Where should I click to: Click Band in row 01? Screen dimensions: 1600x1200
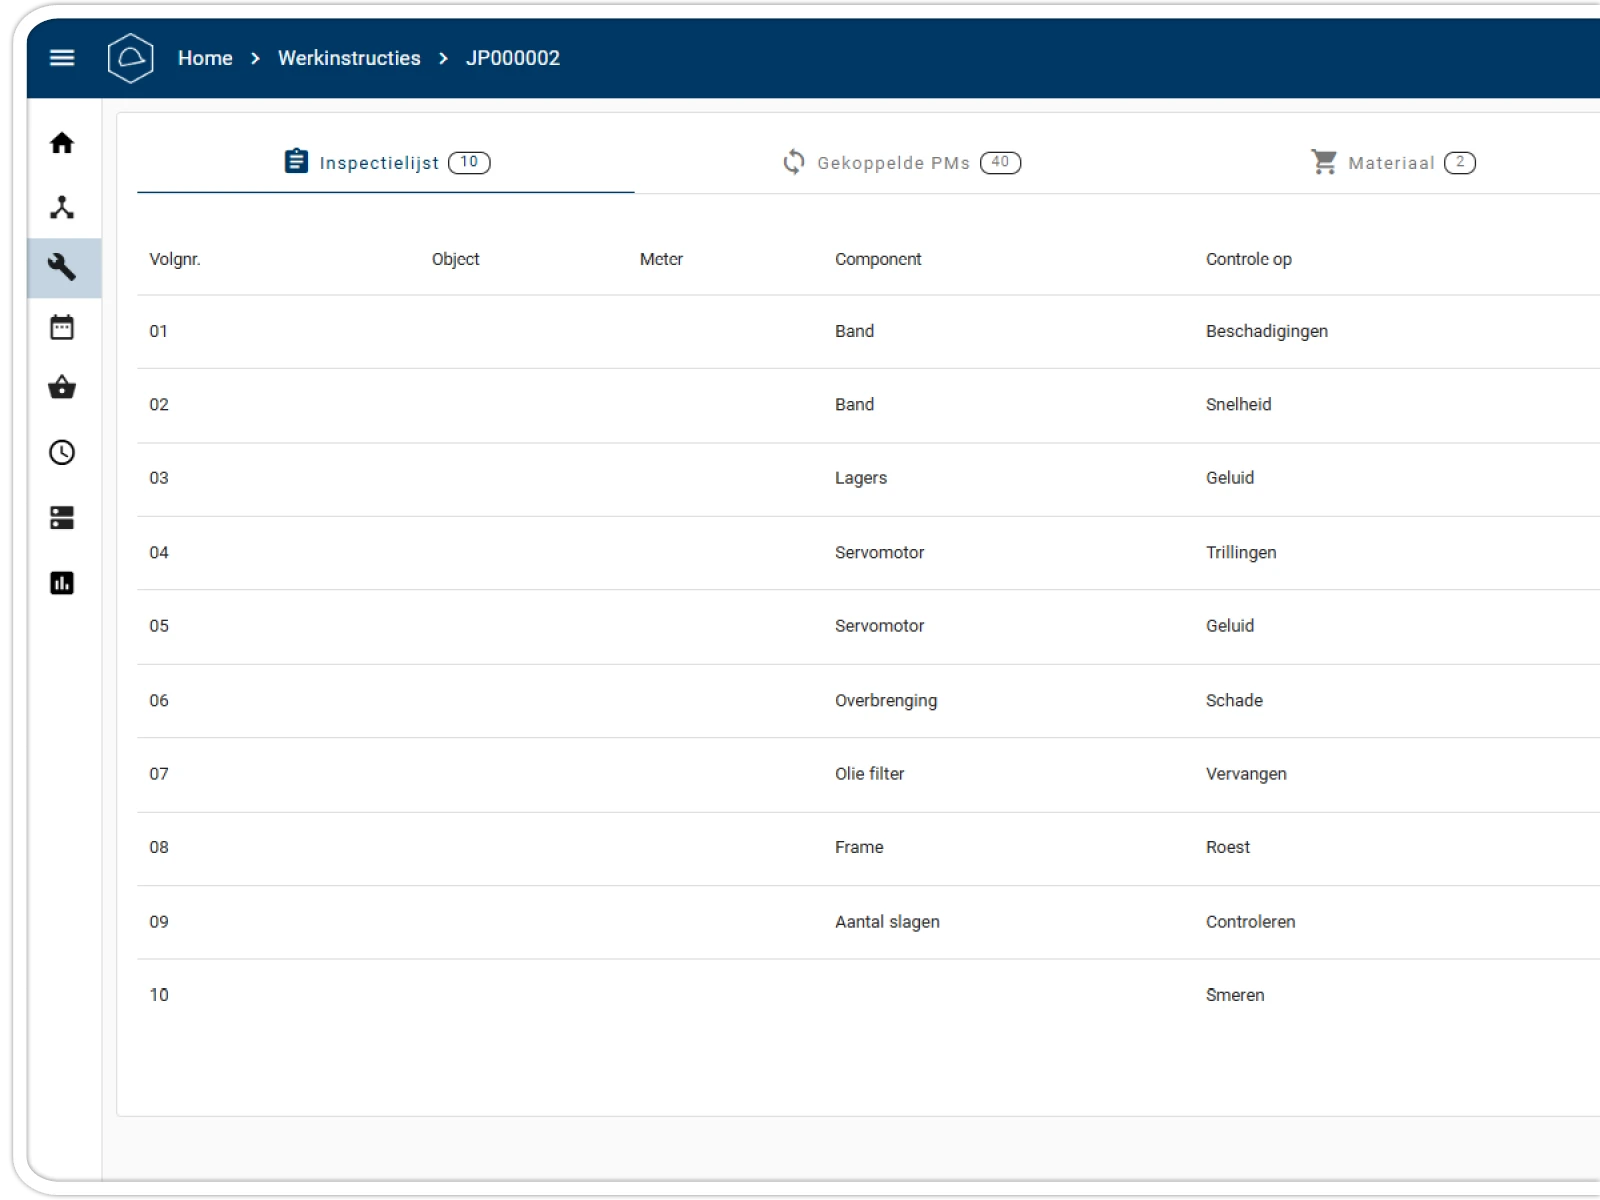point(854,331)
